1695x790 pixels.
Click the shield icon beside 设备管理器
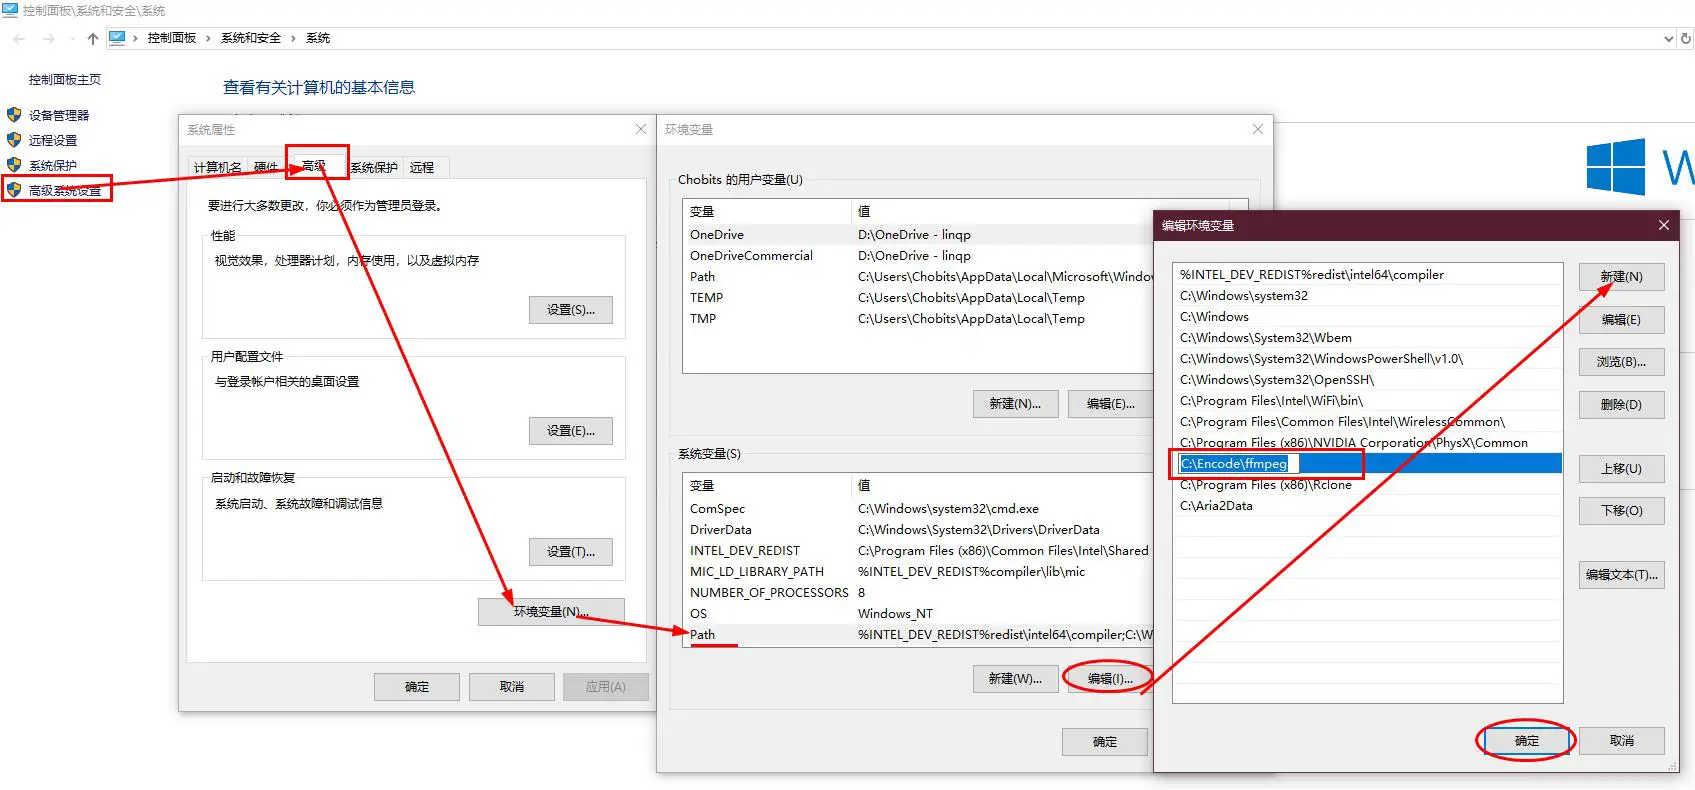pos(14,115)
